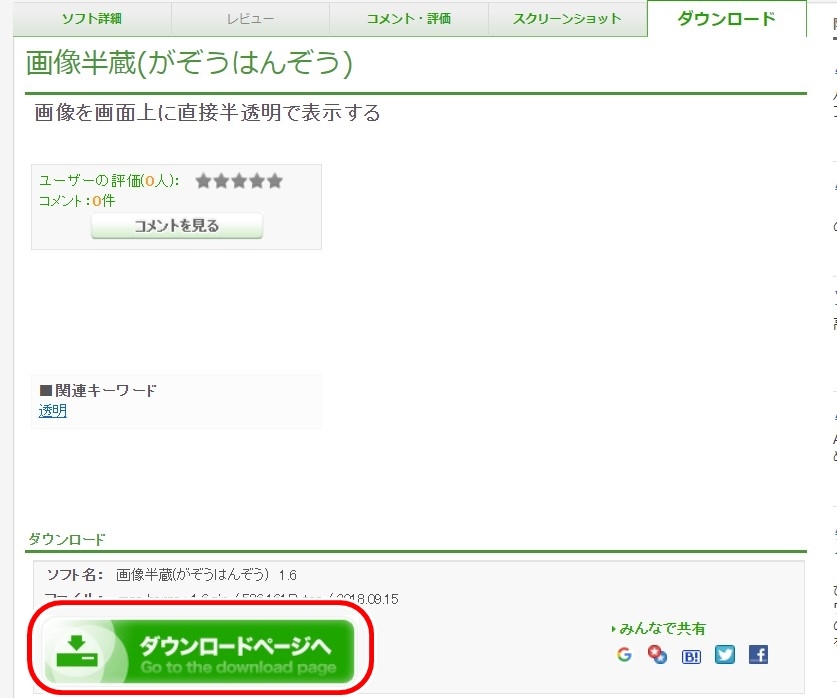Click the green ダウンロードページへ button

coord(199,649)
